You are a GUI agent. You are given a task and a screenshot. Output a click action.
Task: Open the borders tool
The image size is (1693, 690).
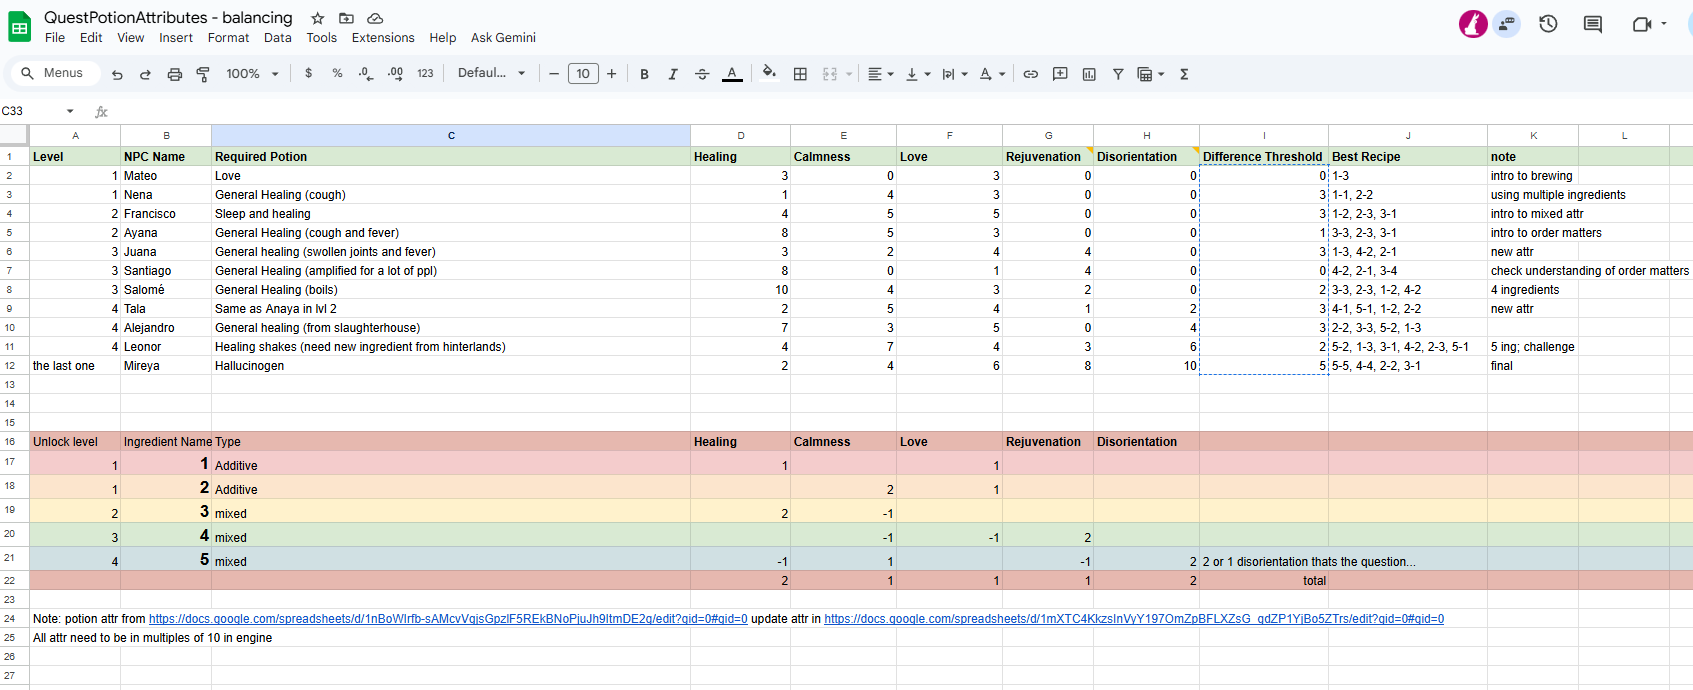coord(800,74)
